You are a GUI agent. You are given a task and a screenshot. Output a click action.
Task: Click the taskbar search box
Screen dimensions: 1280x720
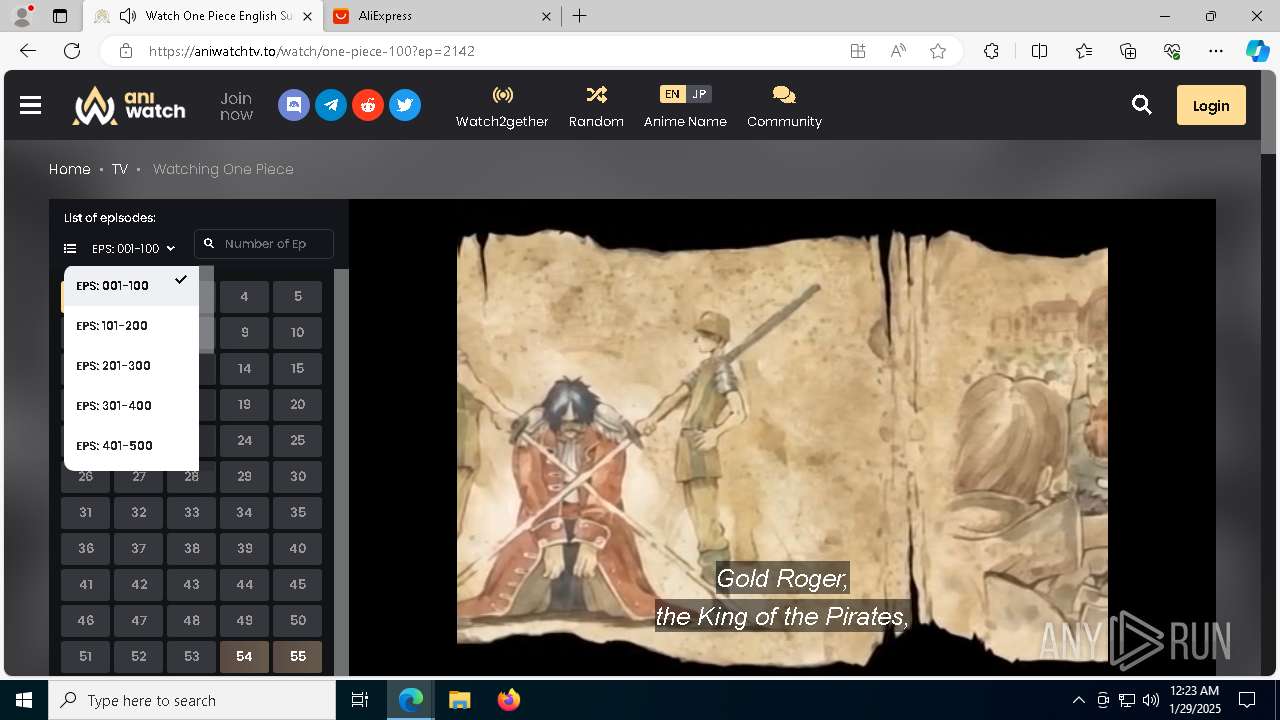click(192, 700)
